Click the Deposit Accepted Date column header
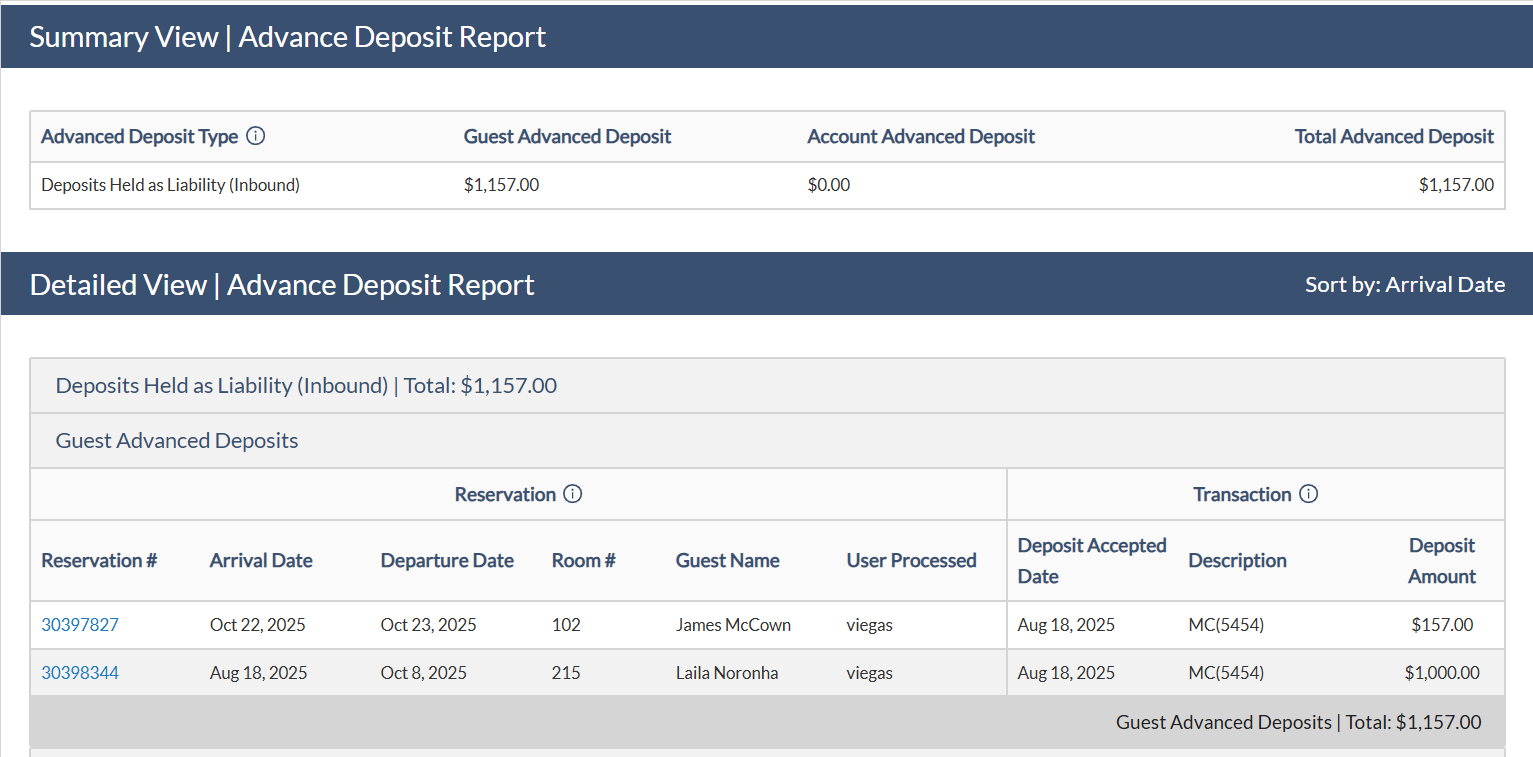The height and width of the screenshot is (757, 1533). coord(1092,561)
